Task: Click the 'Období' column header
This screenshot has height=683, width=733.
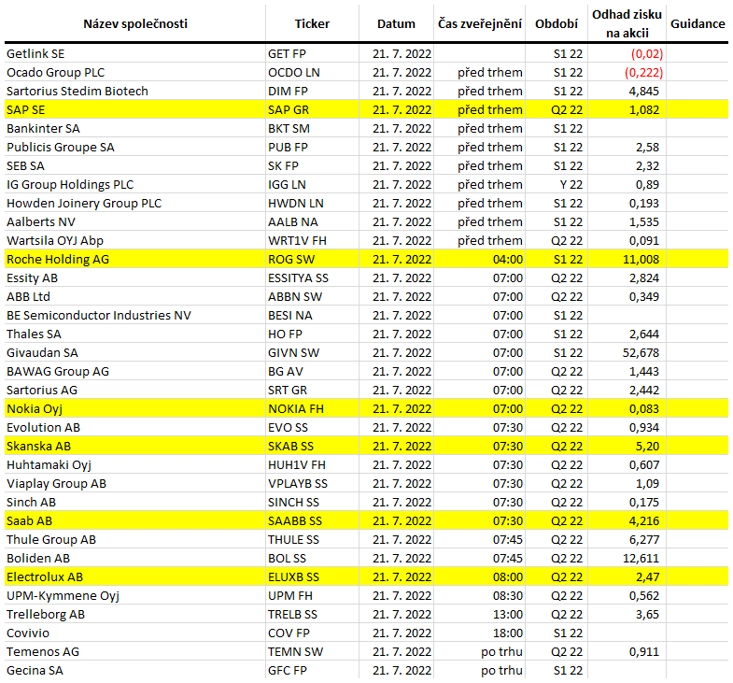Action: click(556, 24)
